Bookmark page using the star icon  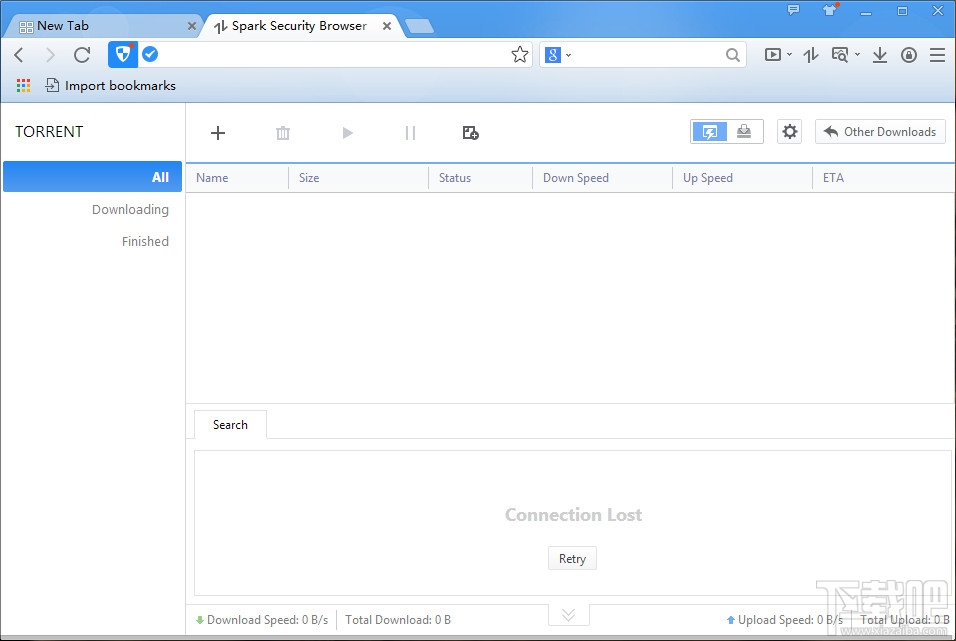pyautogui.click(x=520, y=55)
